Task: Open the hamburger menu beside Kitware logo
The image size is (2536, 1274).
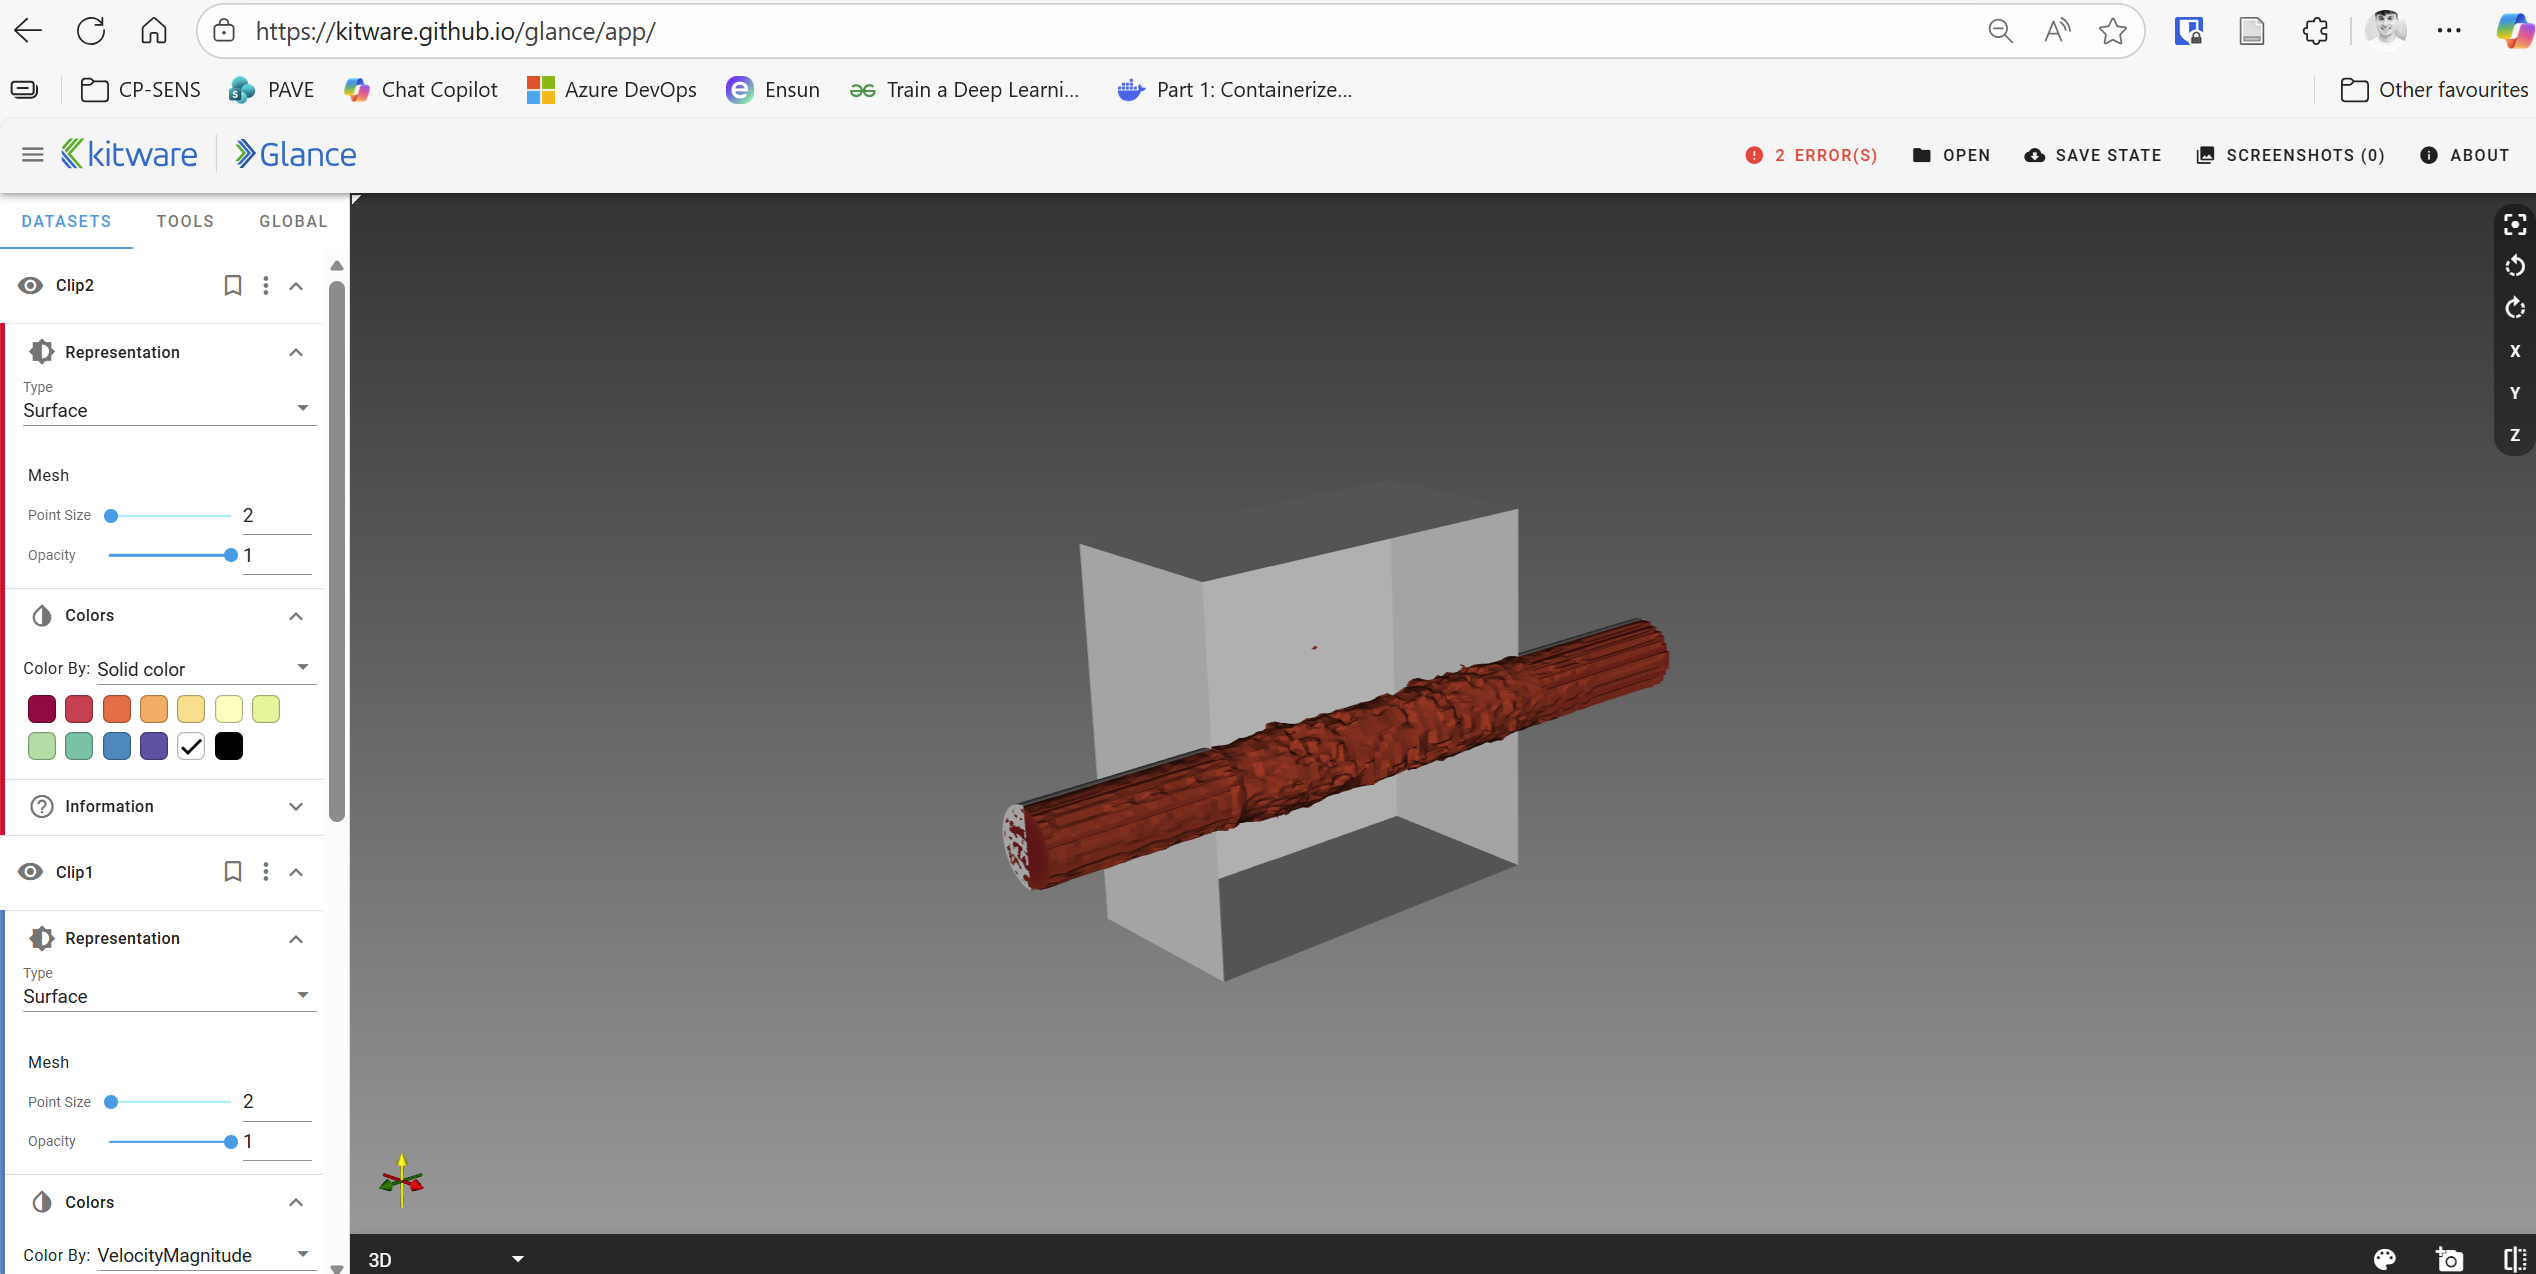Action: tap(32, 154)
